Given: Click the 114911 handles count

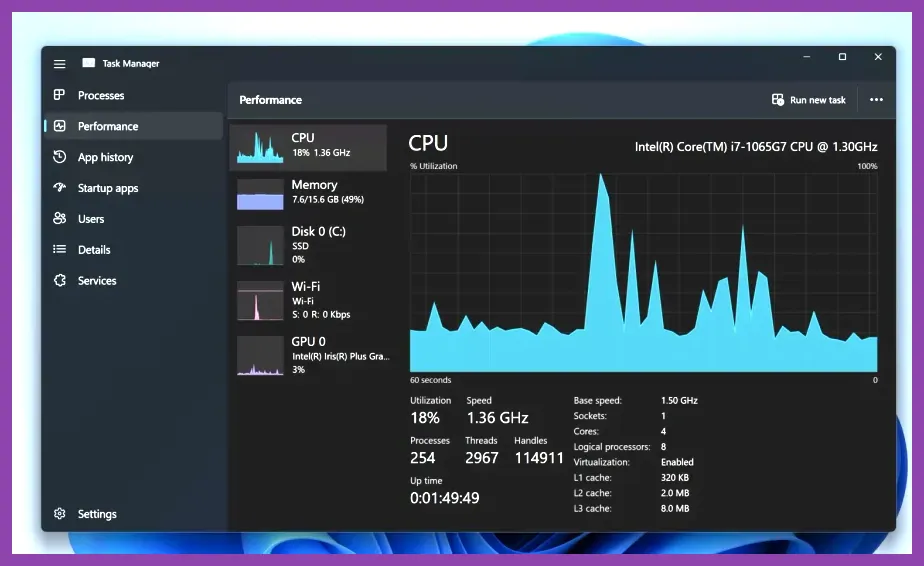Looking at the screenshot, I should [539, 458].
